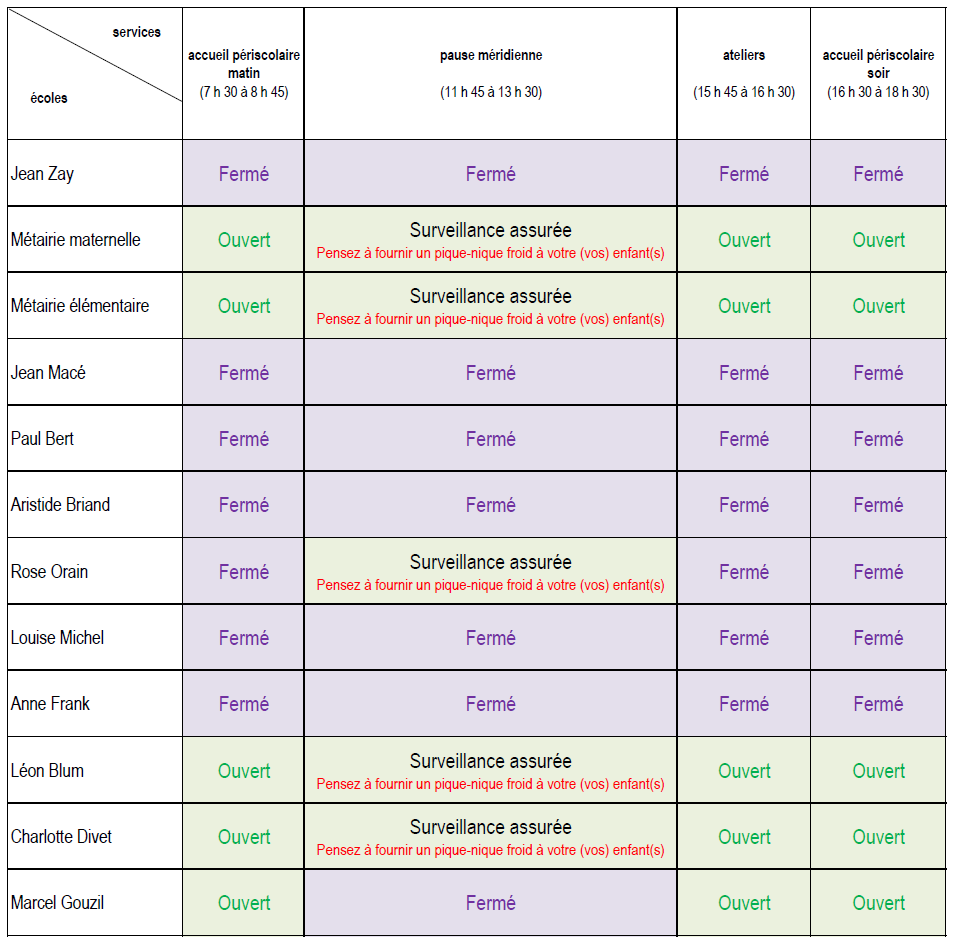
Task: Select Aristide Briand evening 'Fermé' cell
Action: (x=878, y=505)
